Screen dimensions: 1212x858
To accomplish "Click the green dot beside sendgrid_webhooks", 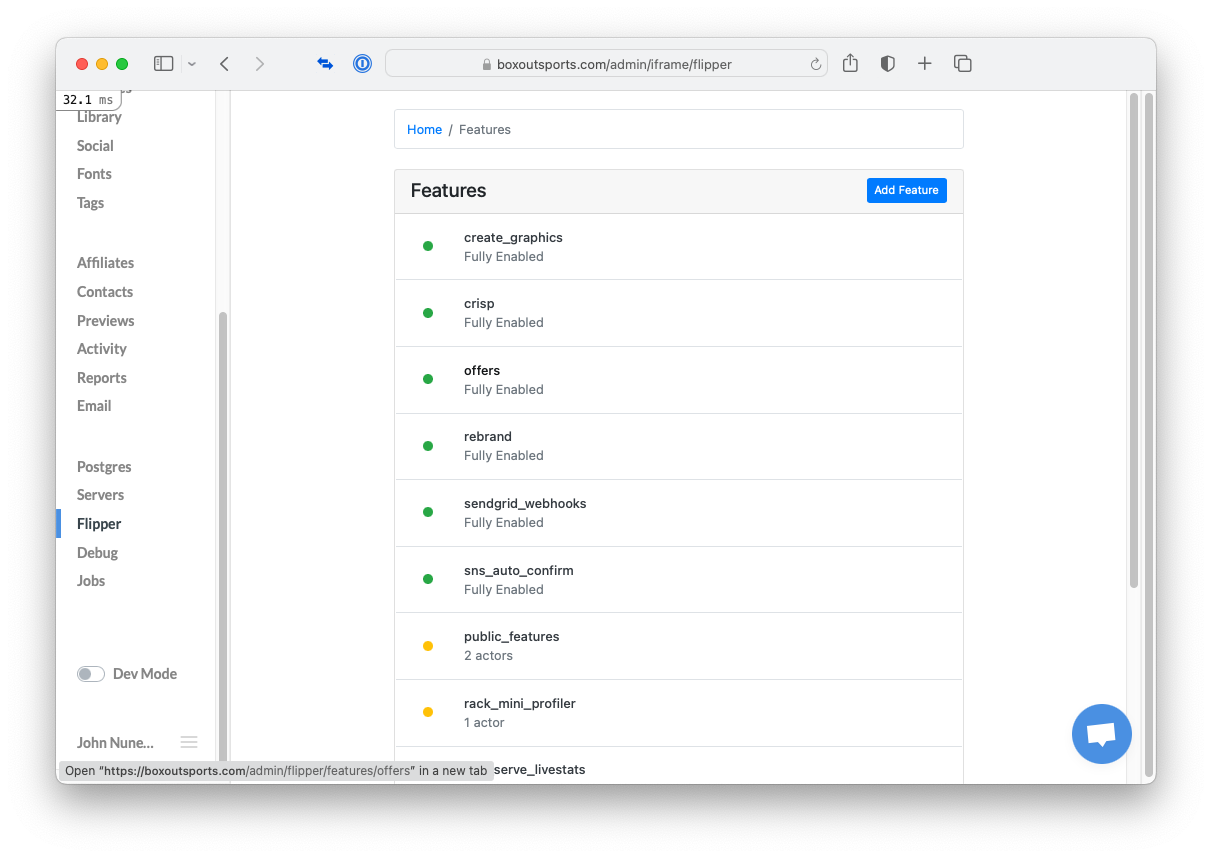I will click(x=428, y=512).
